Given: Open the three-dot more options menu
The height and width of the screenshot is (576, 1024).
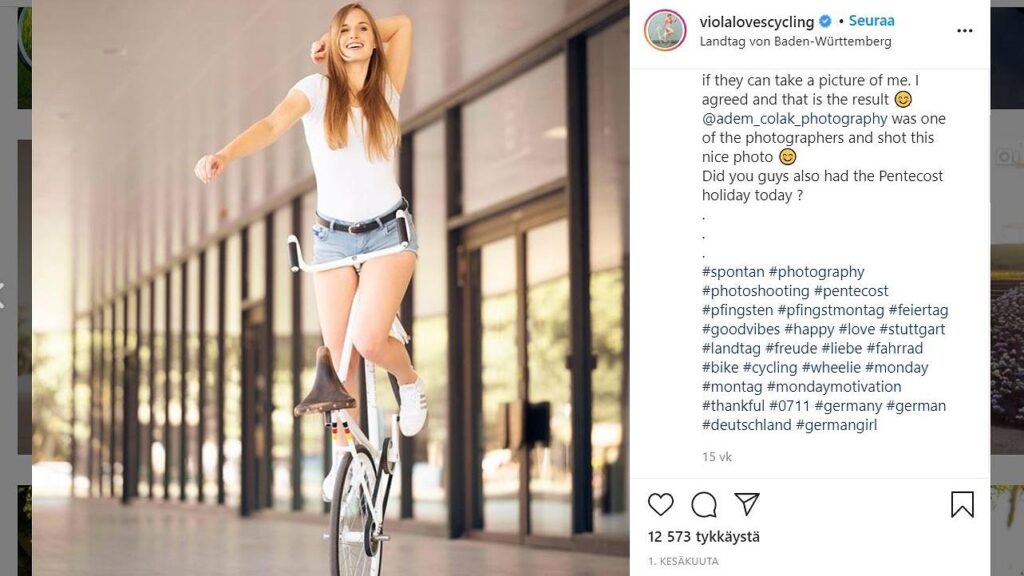Looking at the screenshot, I should (x=964, y=31).
